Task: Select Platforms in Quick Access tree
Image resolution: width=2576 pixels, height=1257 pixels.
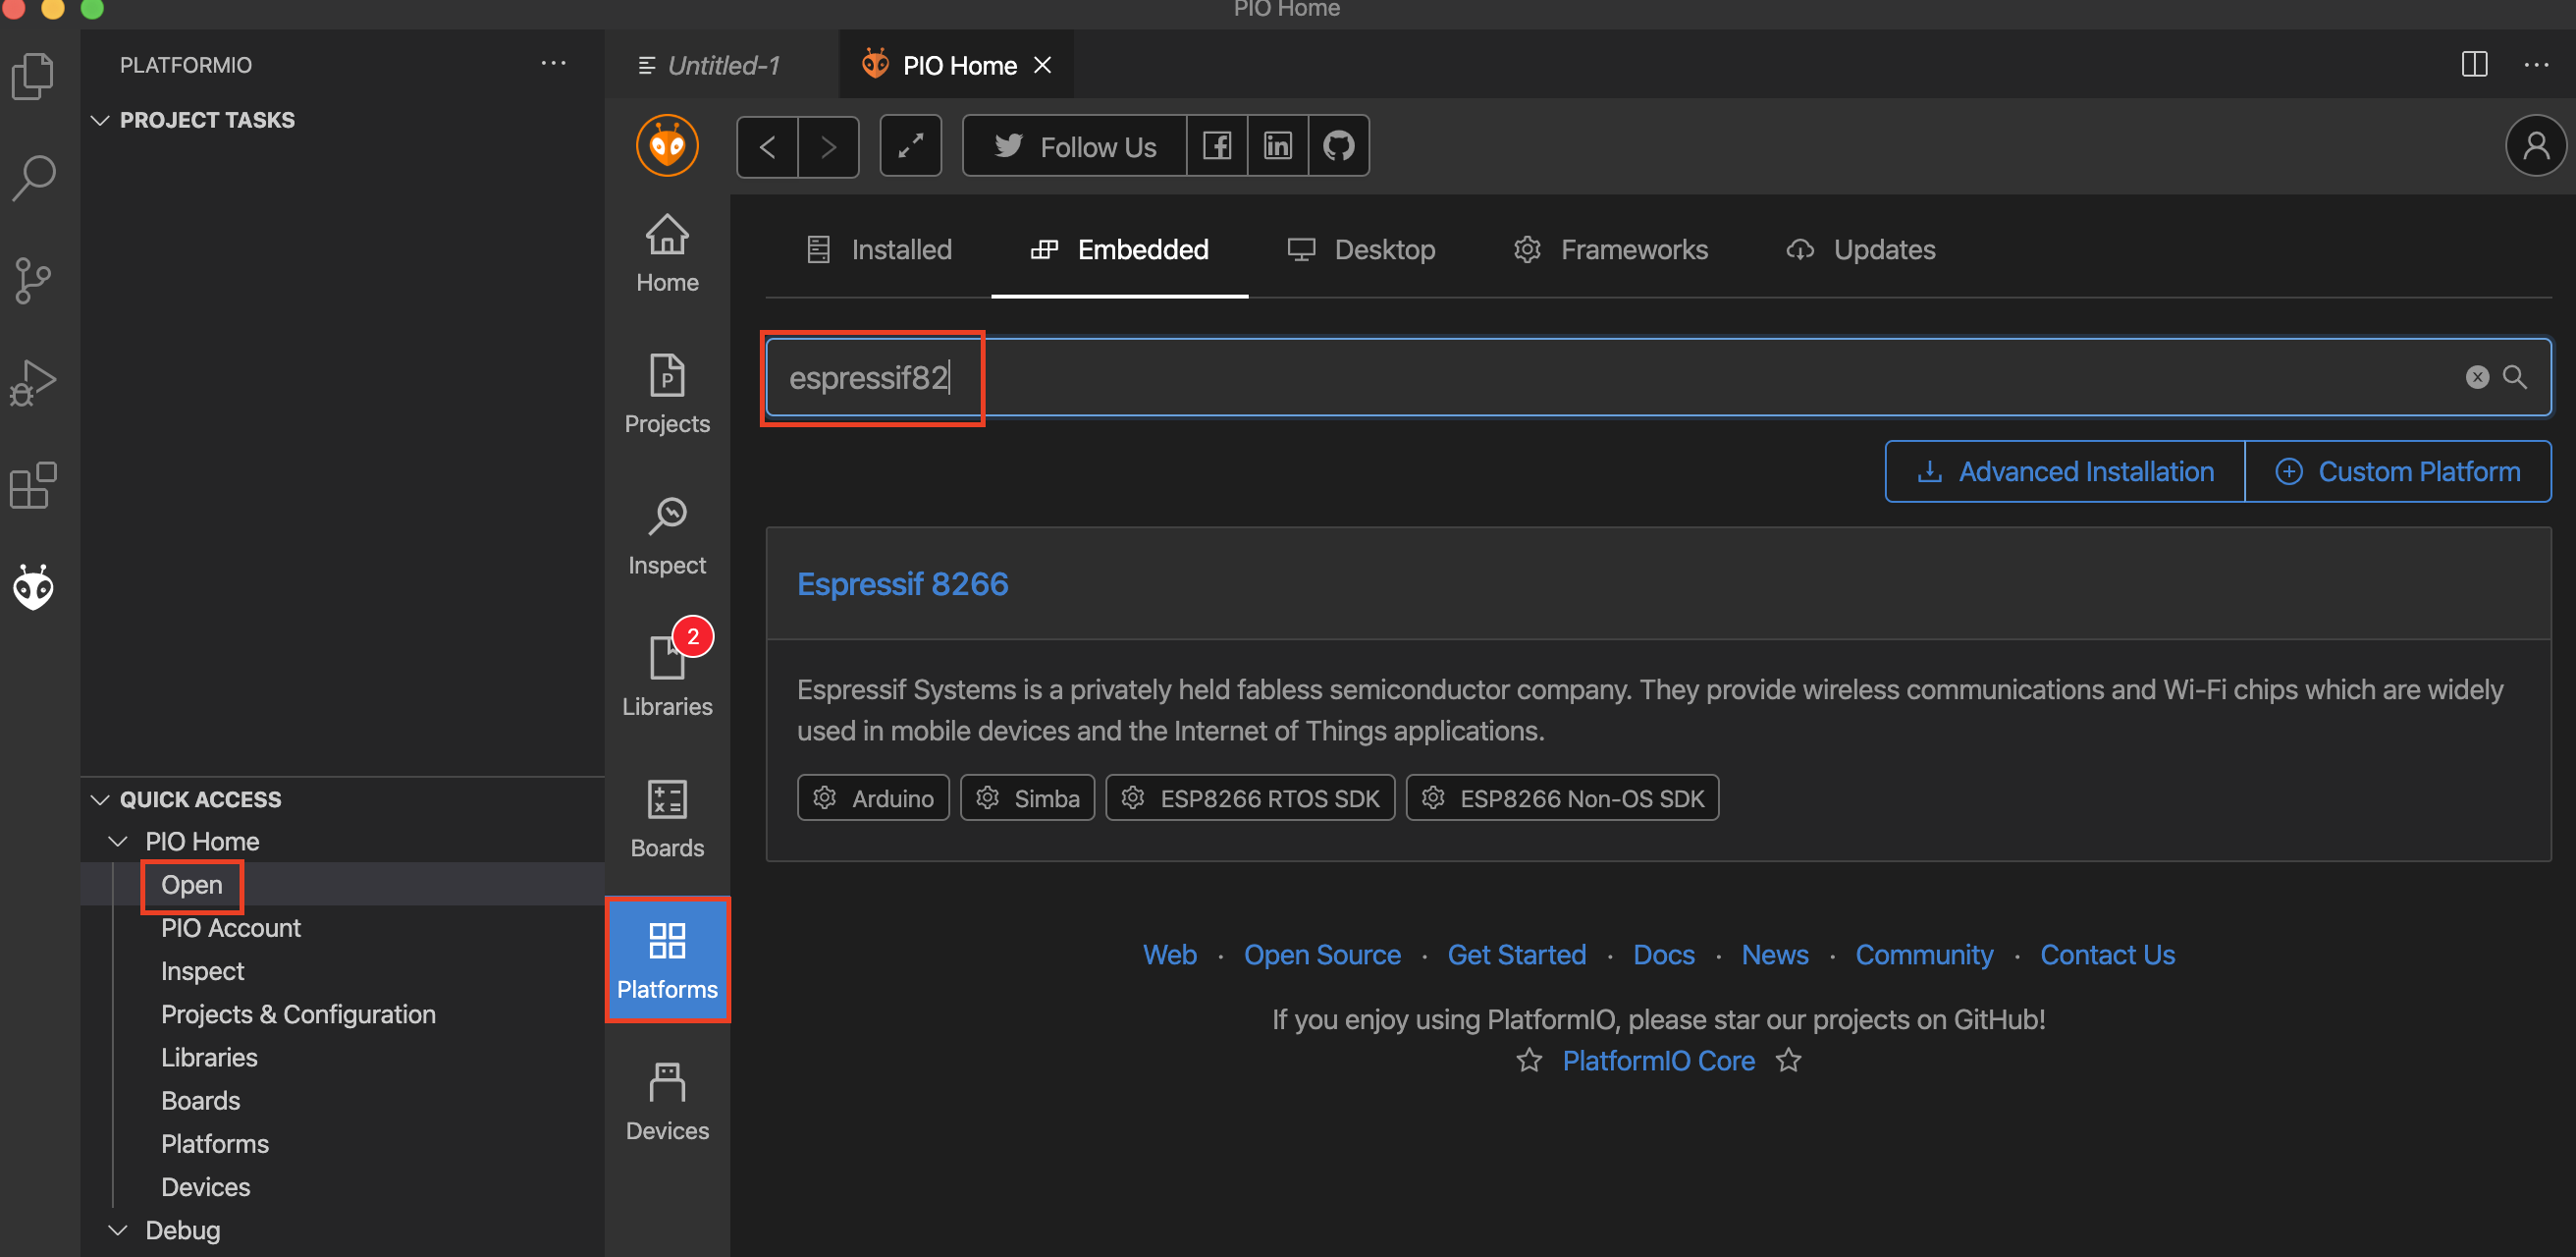Action: [x=215, y=1144]
